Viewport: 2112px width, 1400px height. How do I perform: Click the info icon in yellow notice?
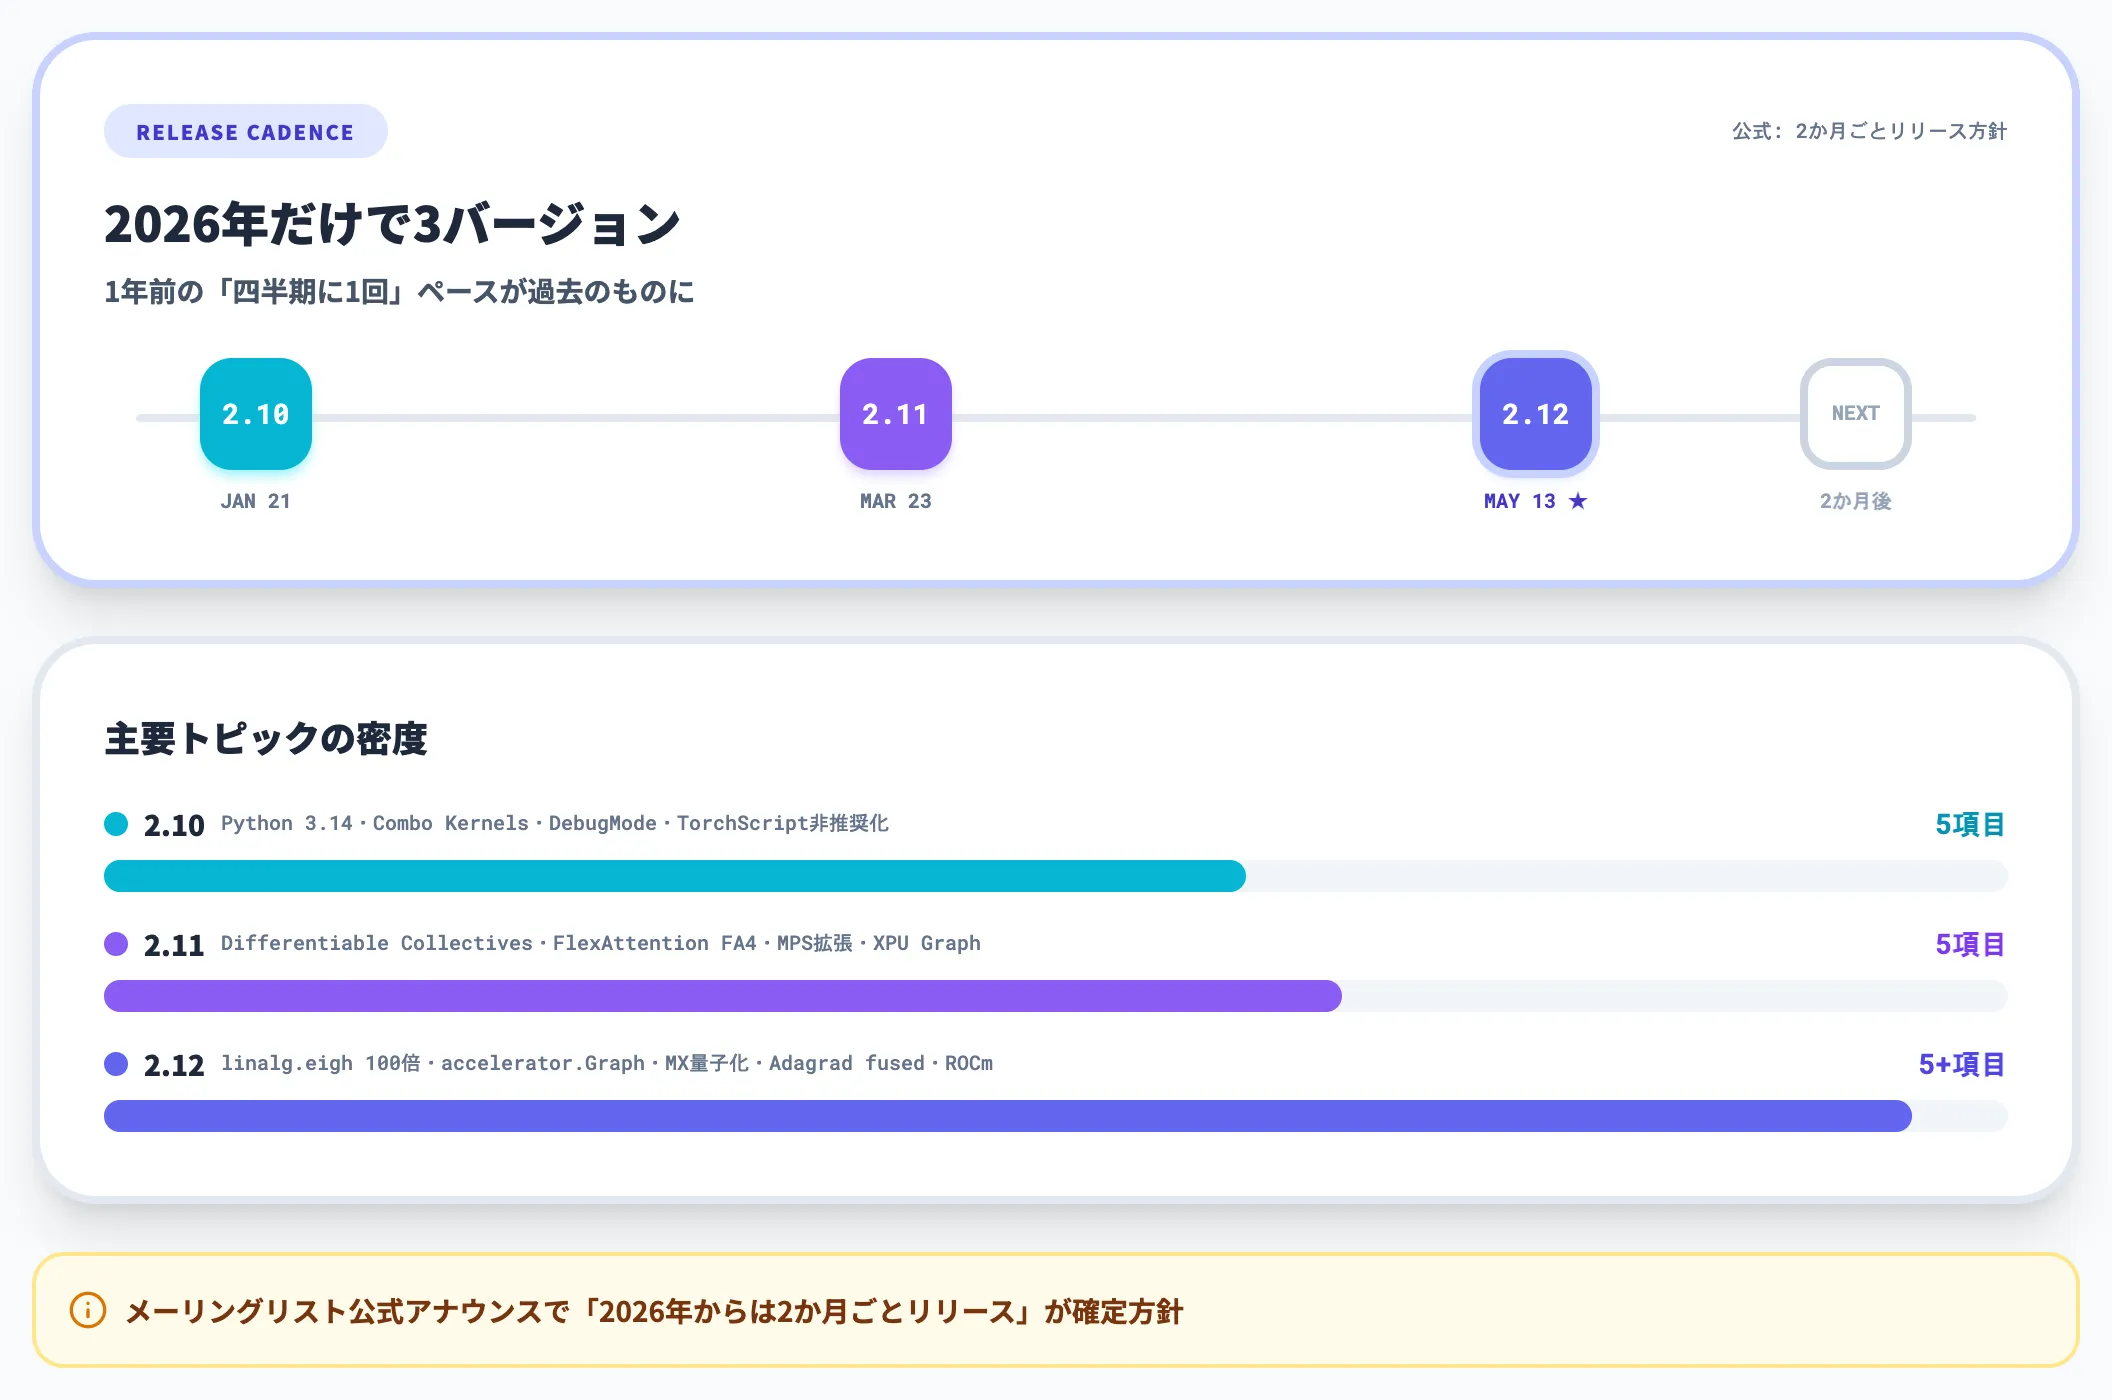(88, 1310)
